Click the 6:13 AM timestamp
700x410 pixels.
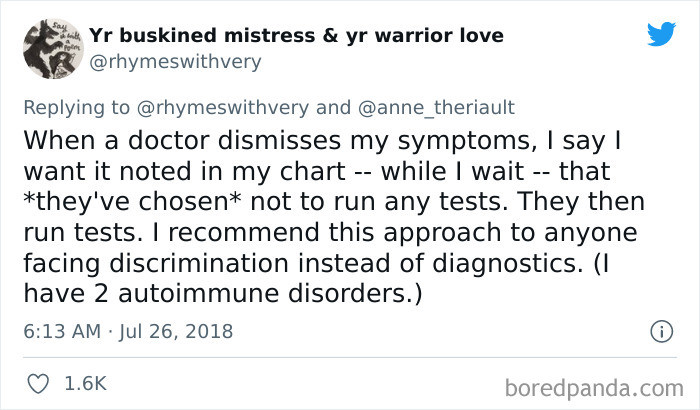click(x=59, y=330)
